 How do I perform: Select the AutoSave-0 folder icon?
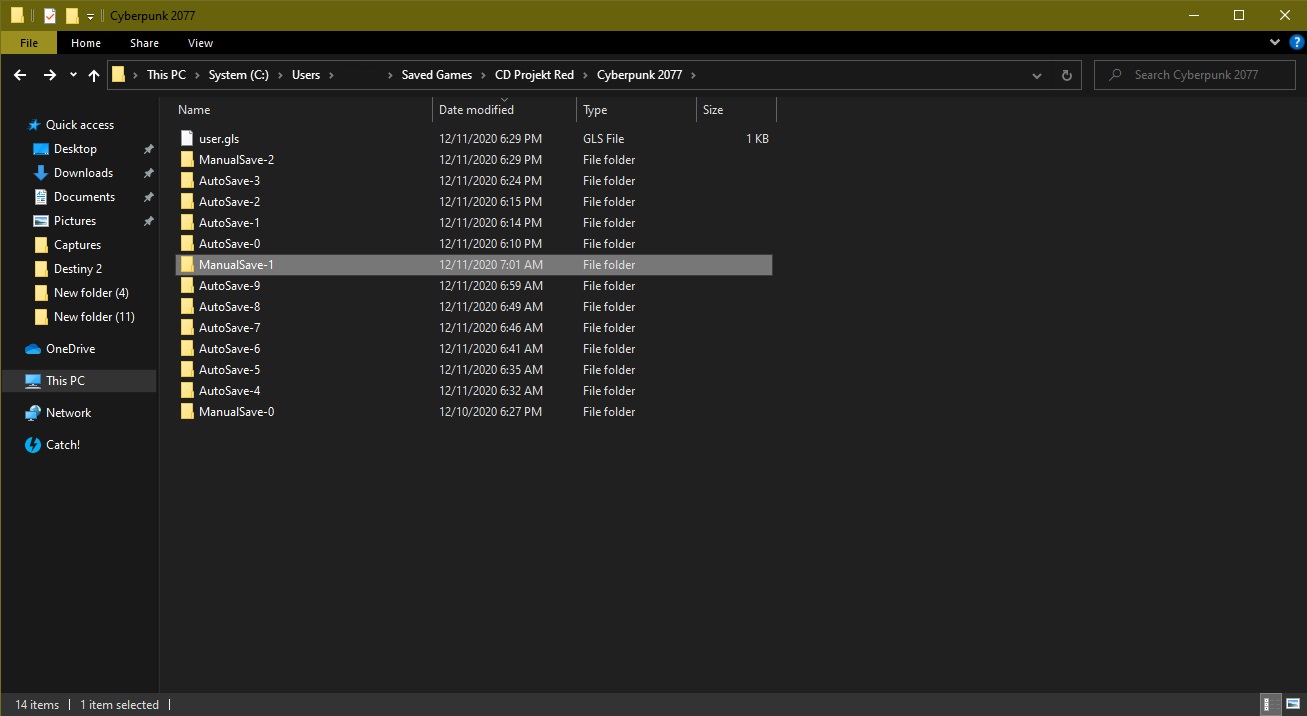[187, 244]
